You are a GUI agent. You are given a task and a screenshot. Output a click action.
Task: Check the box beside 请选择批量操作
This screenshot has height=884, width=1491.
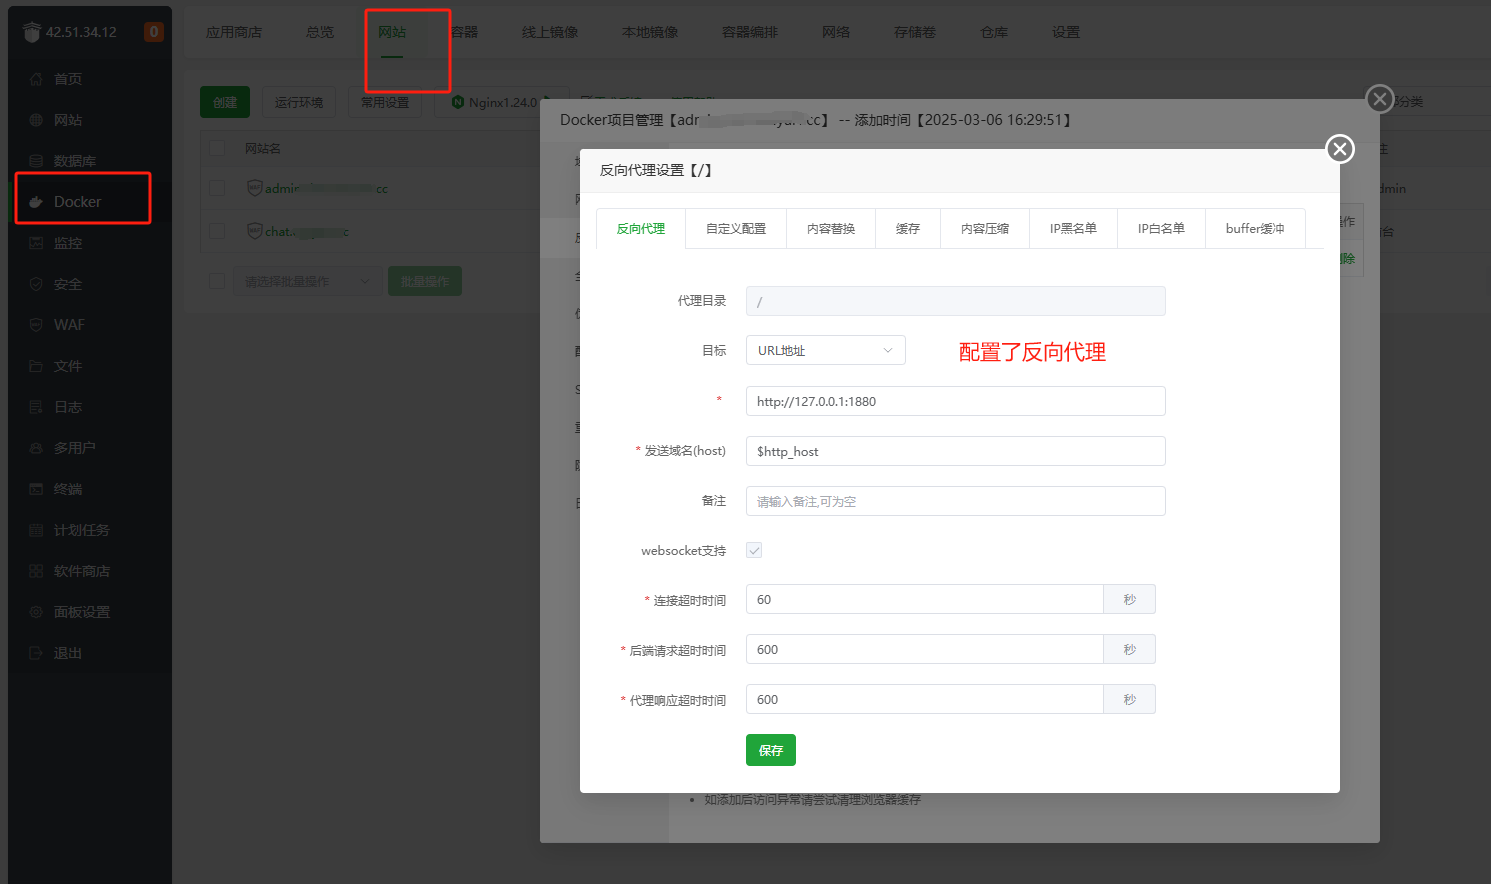pos(217,281)
